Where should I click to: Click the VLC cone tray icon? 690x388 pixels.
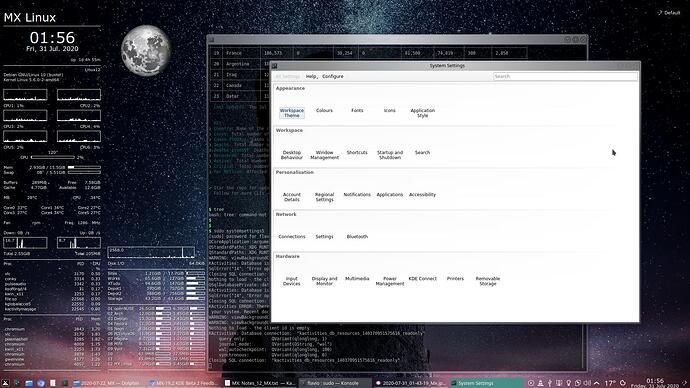tap(540, 383)
